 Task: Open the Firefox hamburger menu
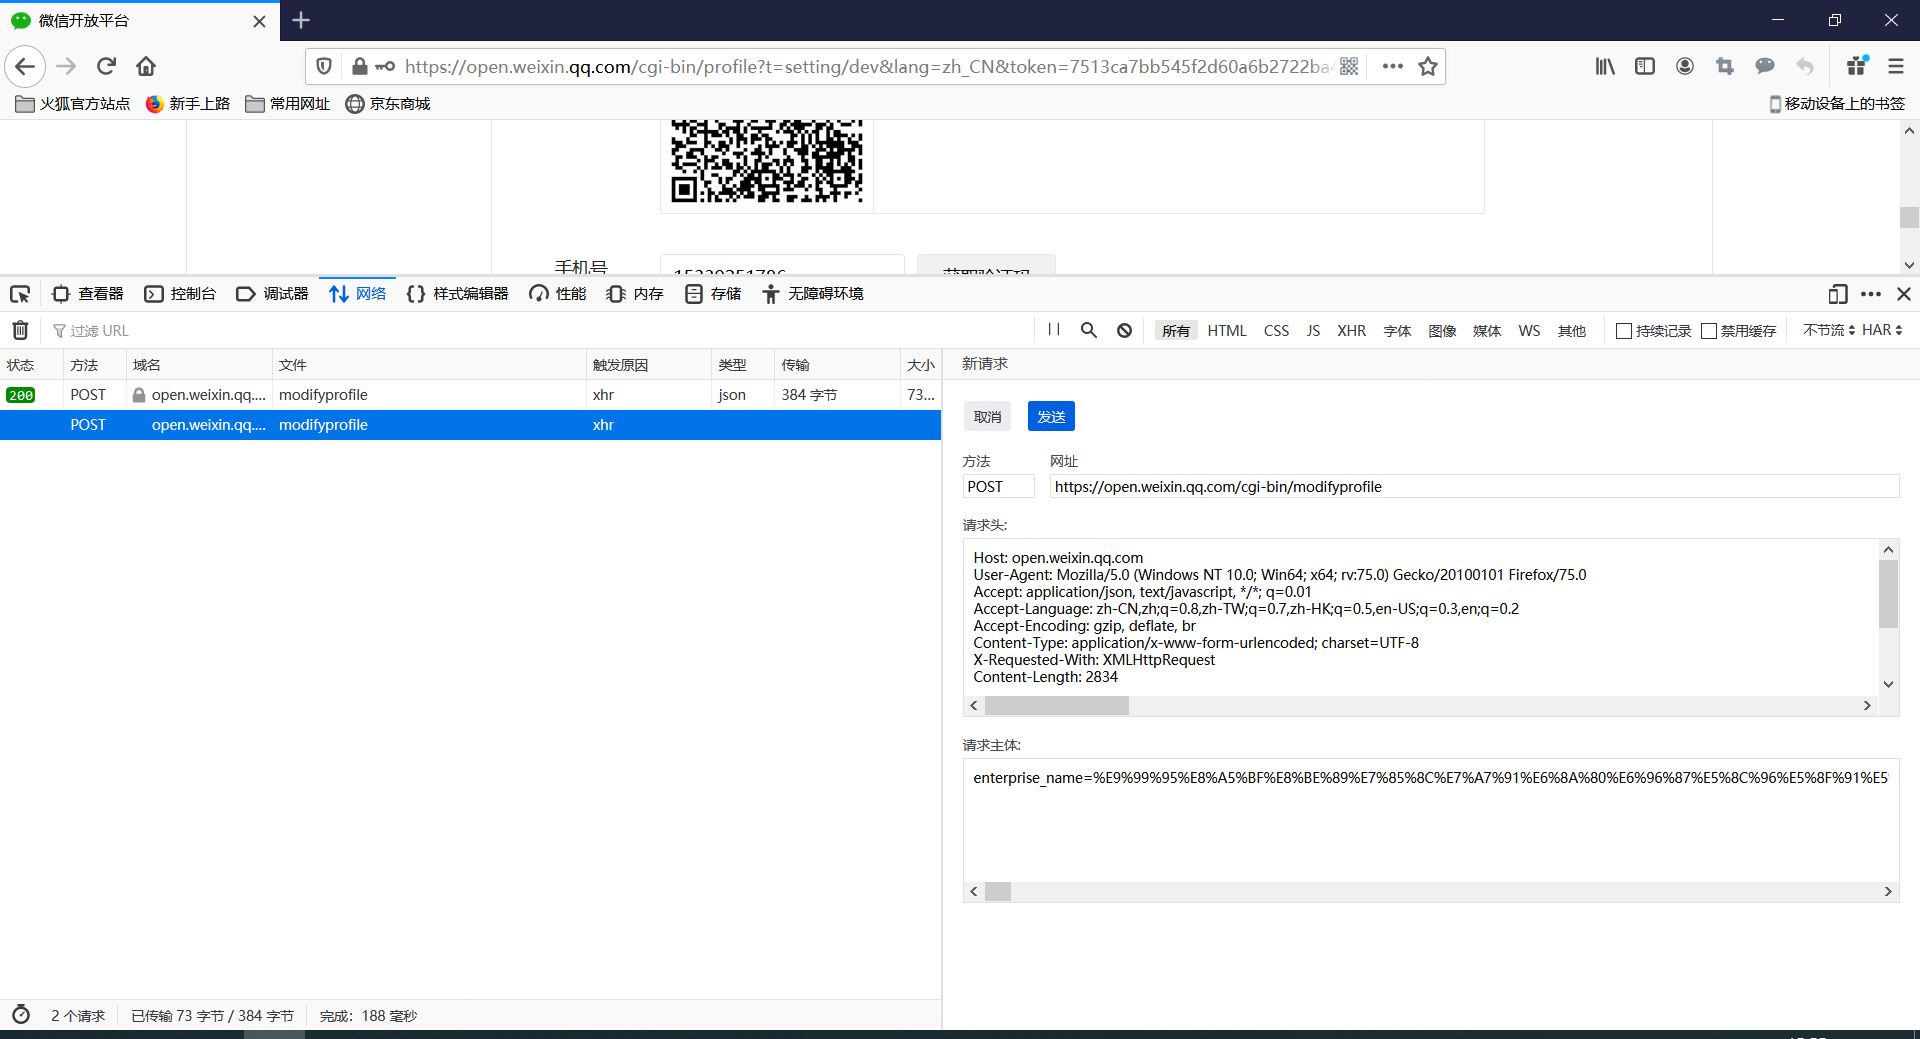click(1896, 66)
